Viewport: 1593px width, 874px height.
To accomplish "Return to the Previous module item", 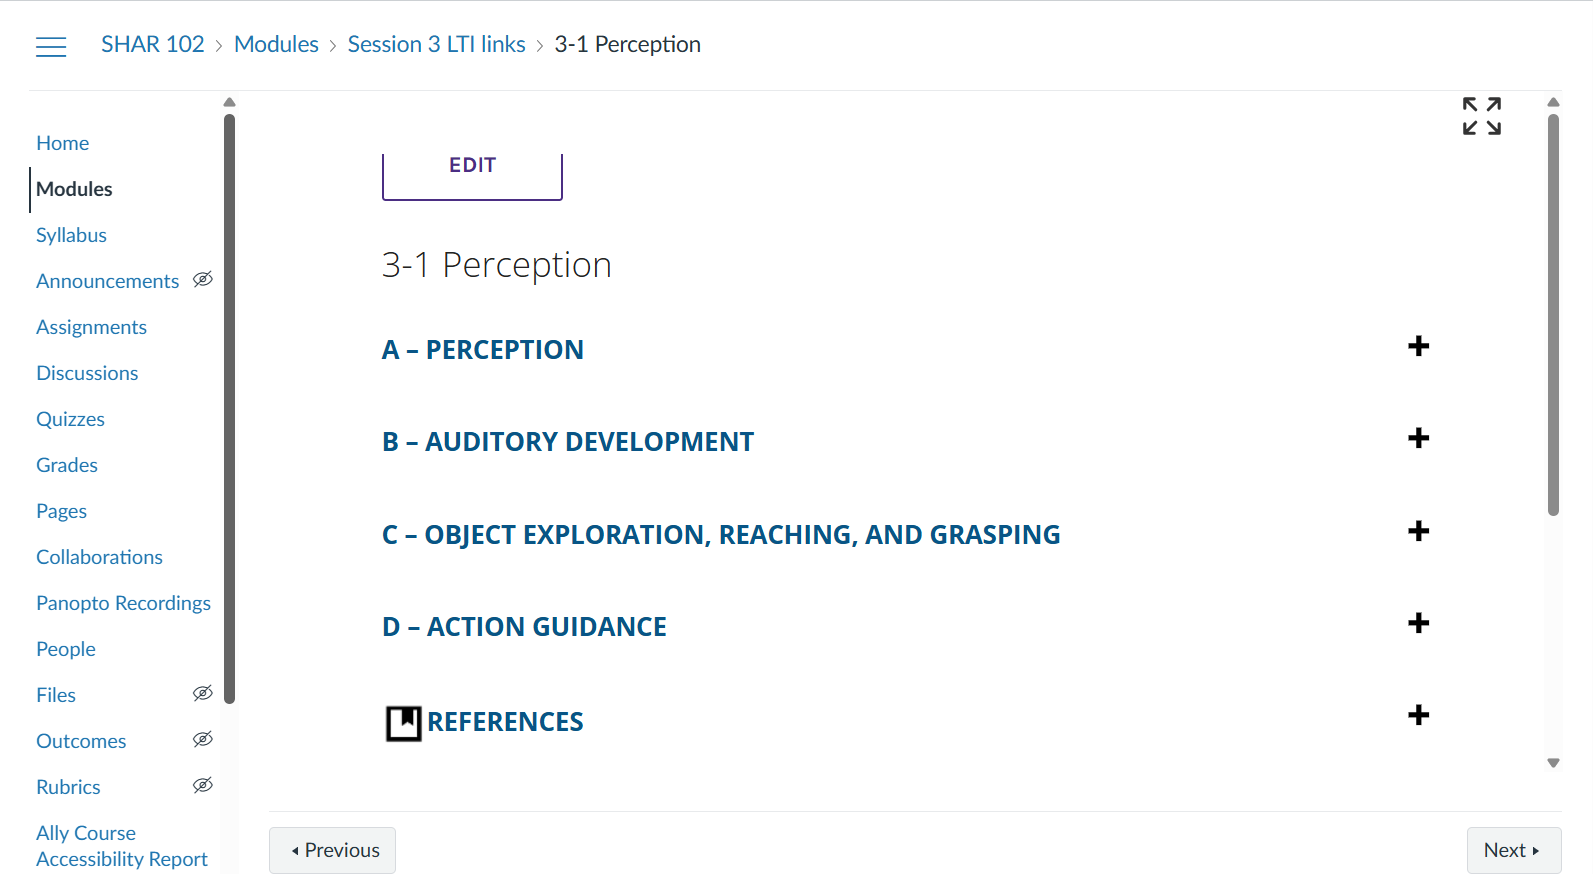I will [333, 850].
